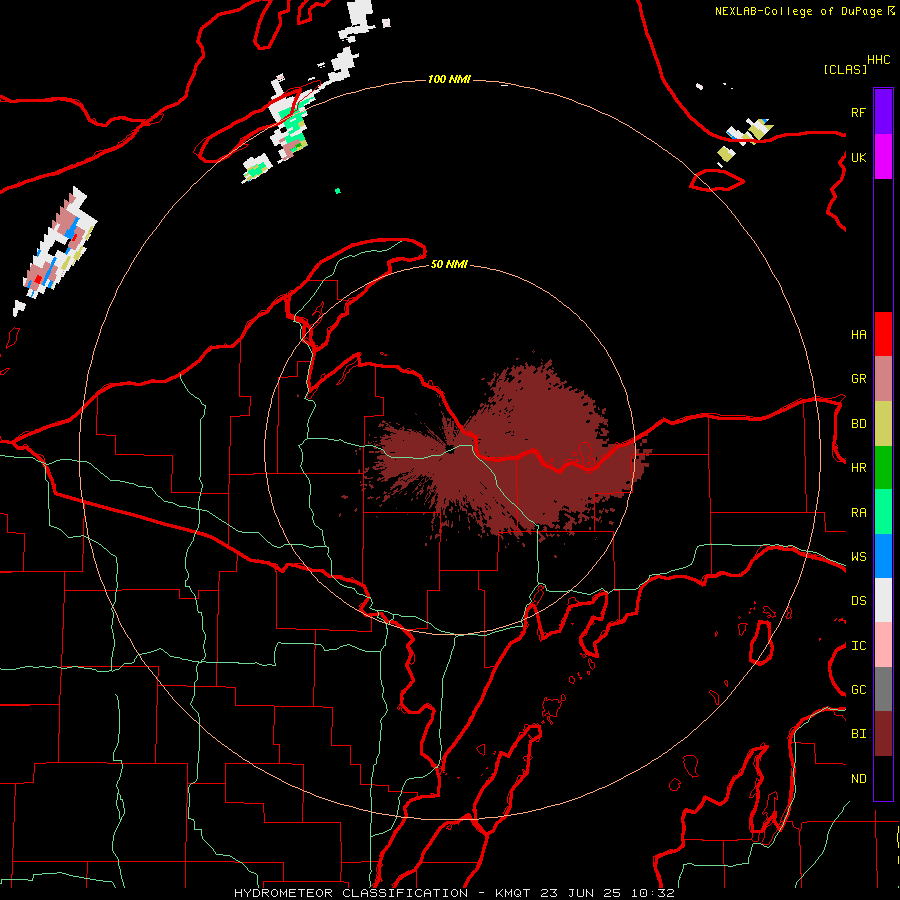Click the HR legend label
900x900 pixels.
[858, 468]
